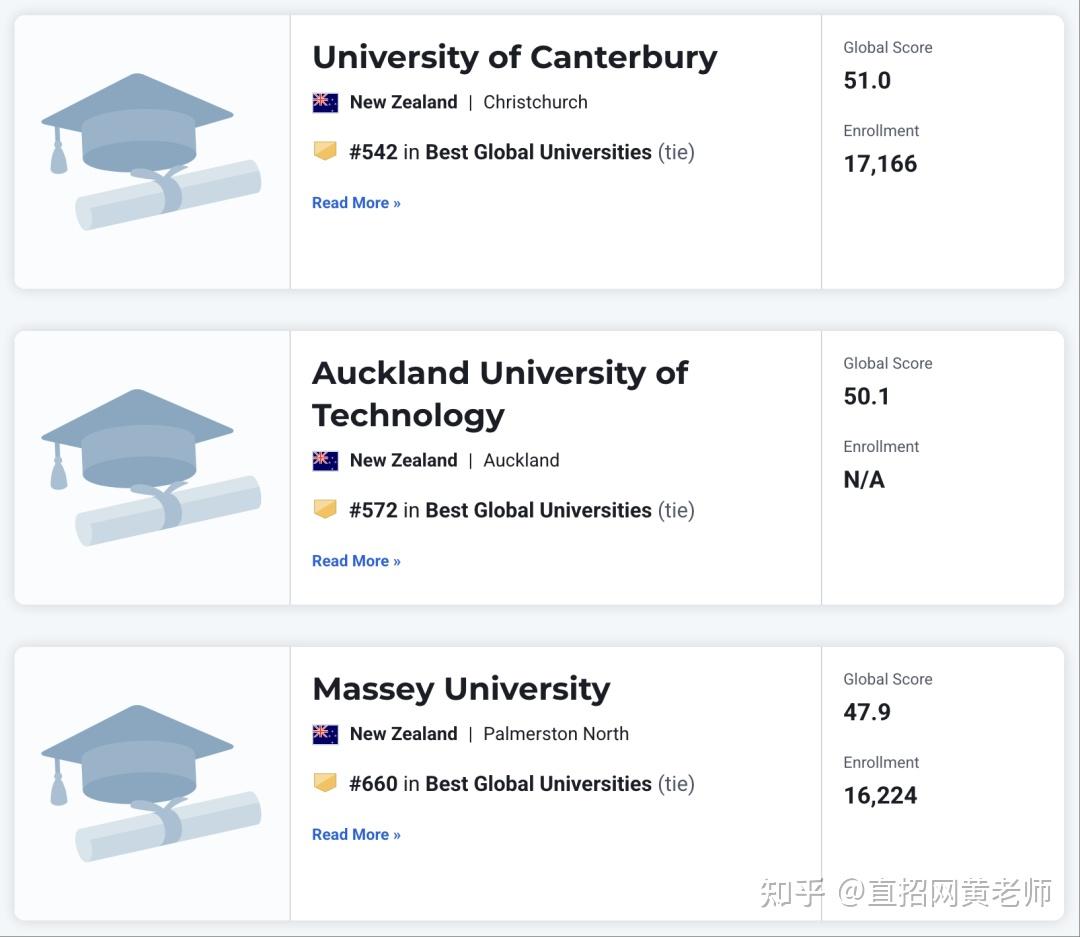Click the New Zealand flag beside Palmerston North
Viewport: 1080px width, 937px height.
tap(325, 734)
